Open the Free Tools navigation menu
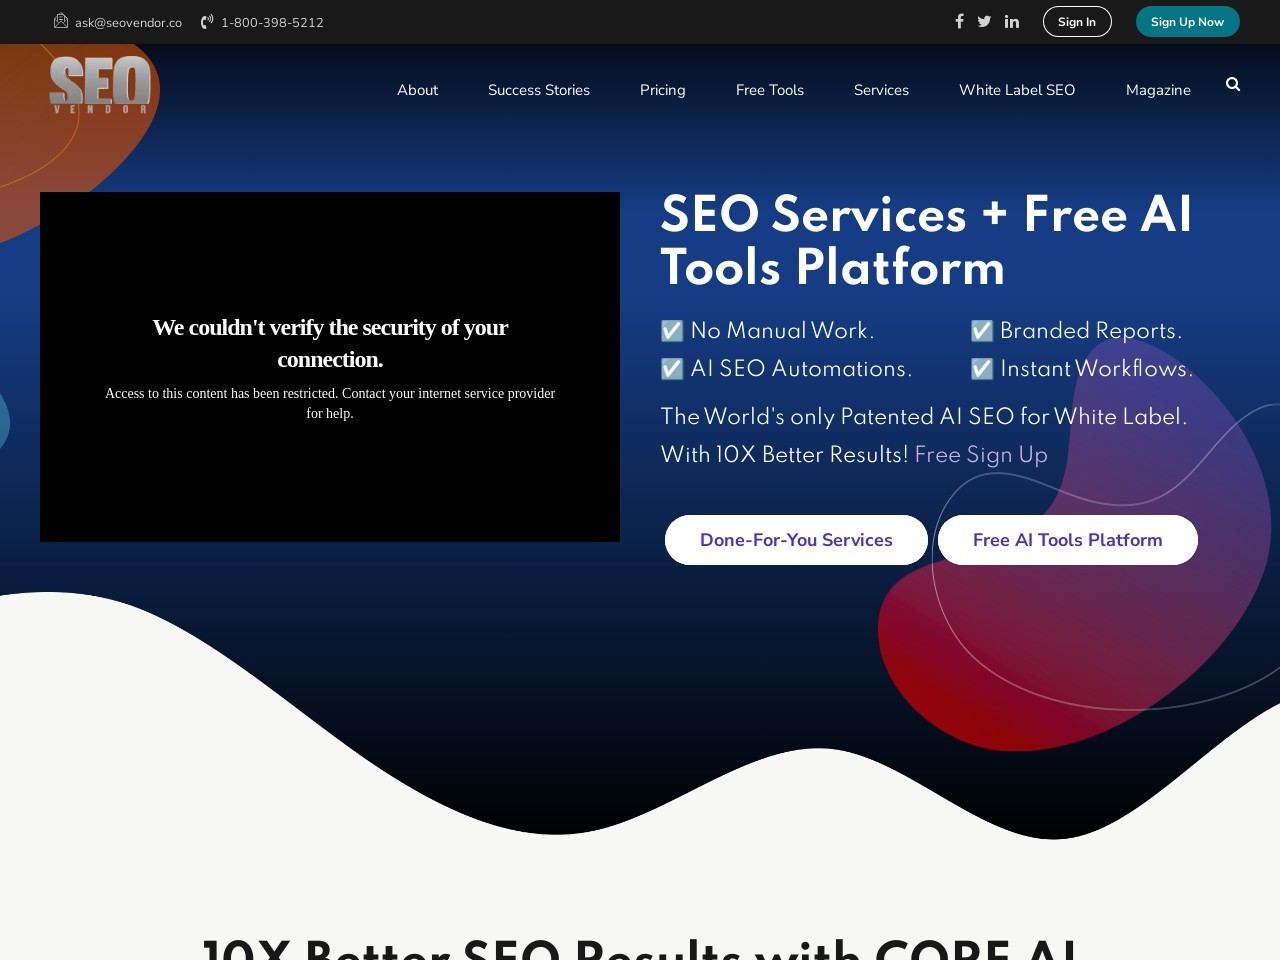 tap(770, 90)
